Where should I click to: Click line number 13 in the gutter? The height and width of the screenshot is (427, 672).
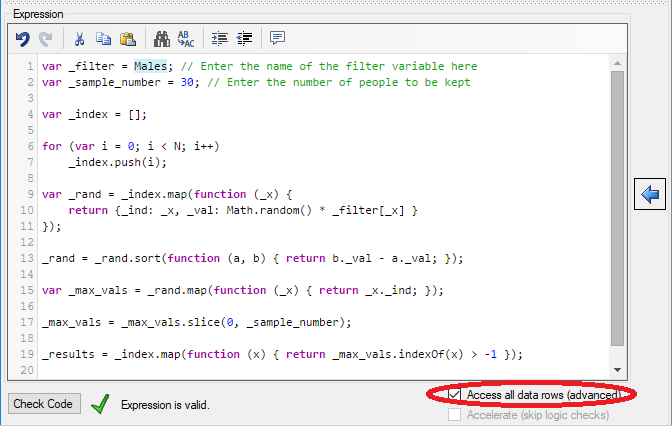(x=31, y=258)
